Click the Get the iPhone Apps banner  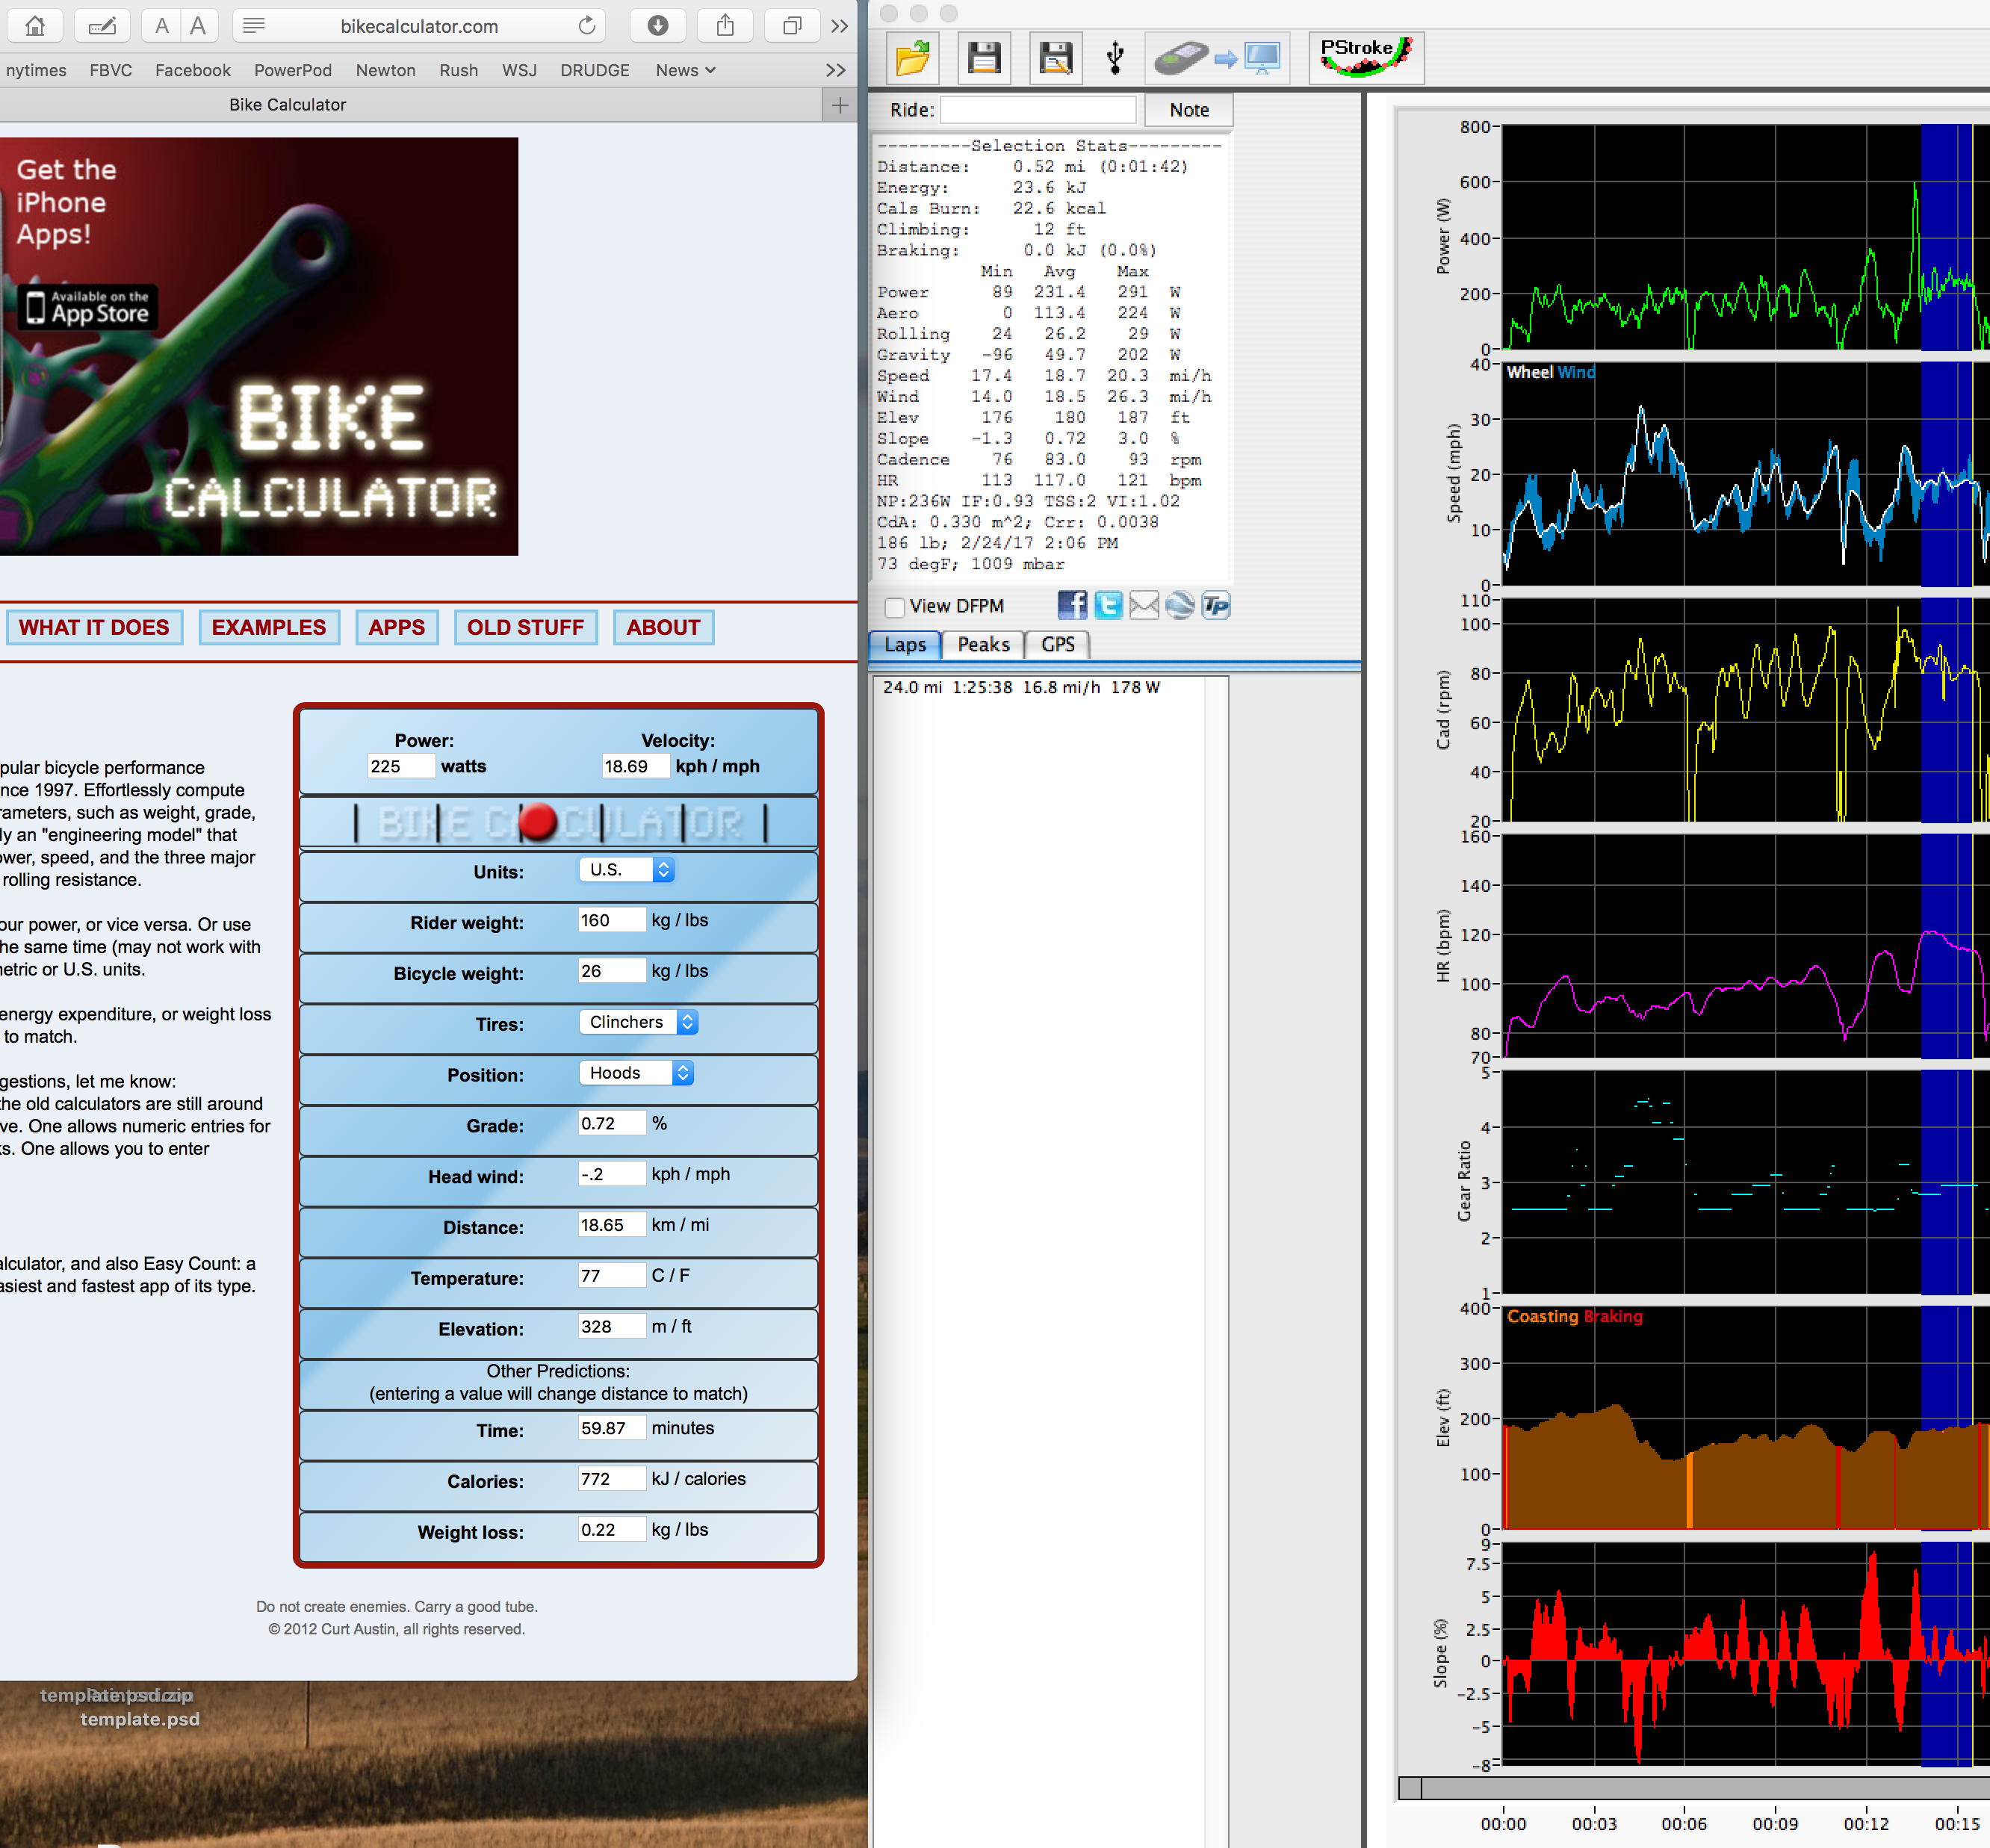point(259,346)
